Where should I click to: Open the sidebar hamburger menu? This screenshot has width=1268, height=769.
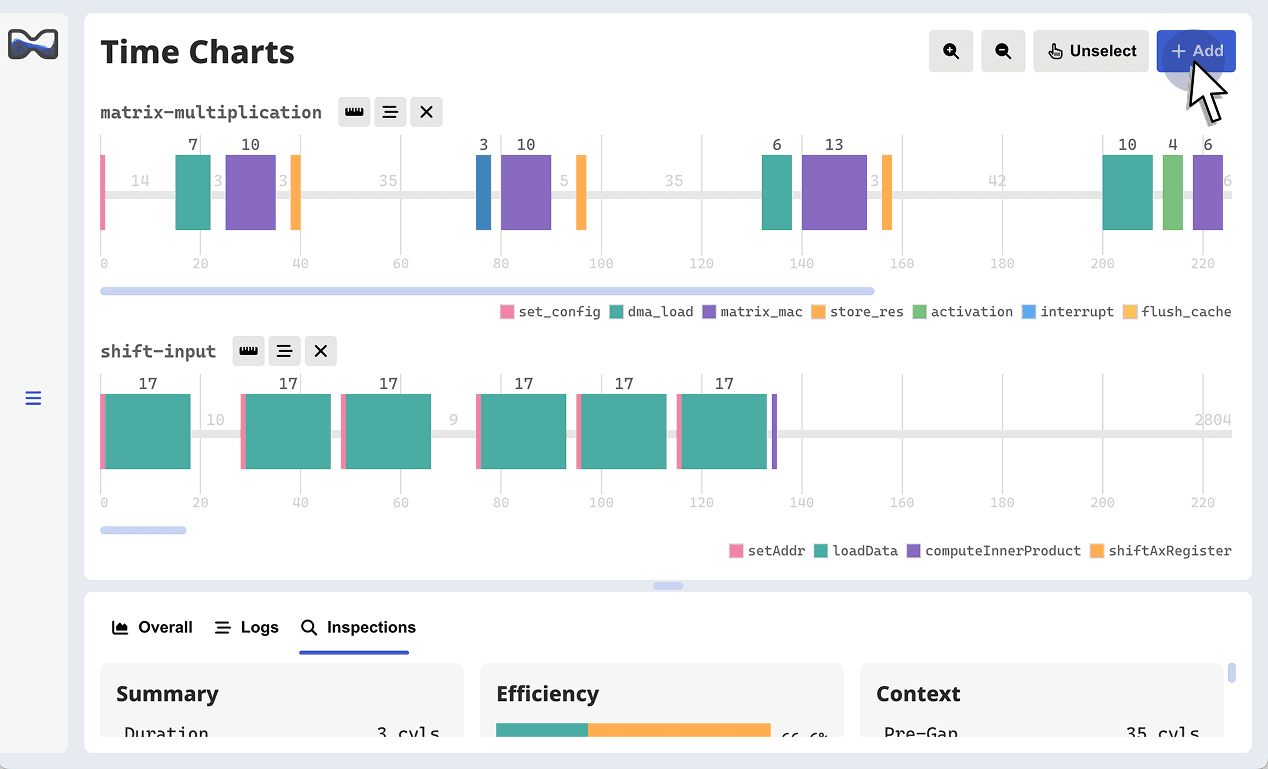pos(33,398)
